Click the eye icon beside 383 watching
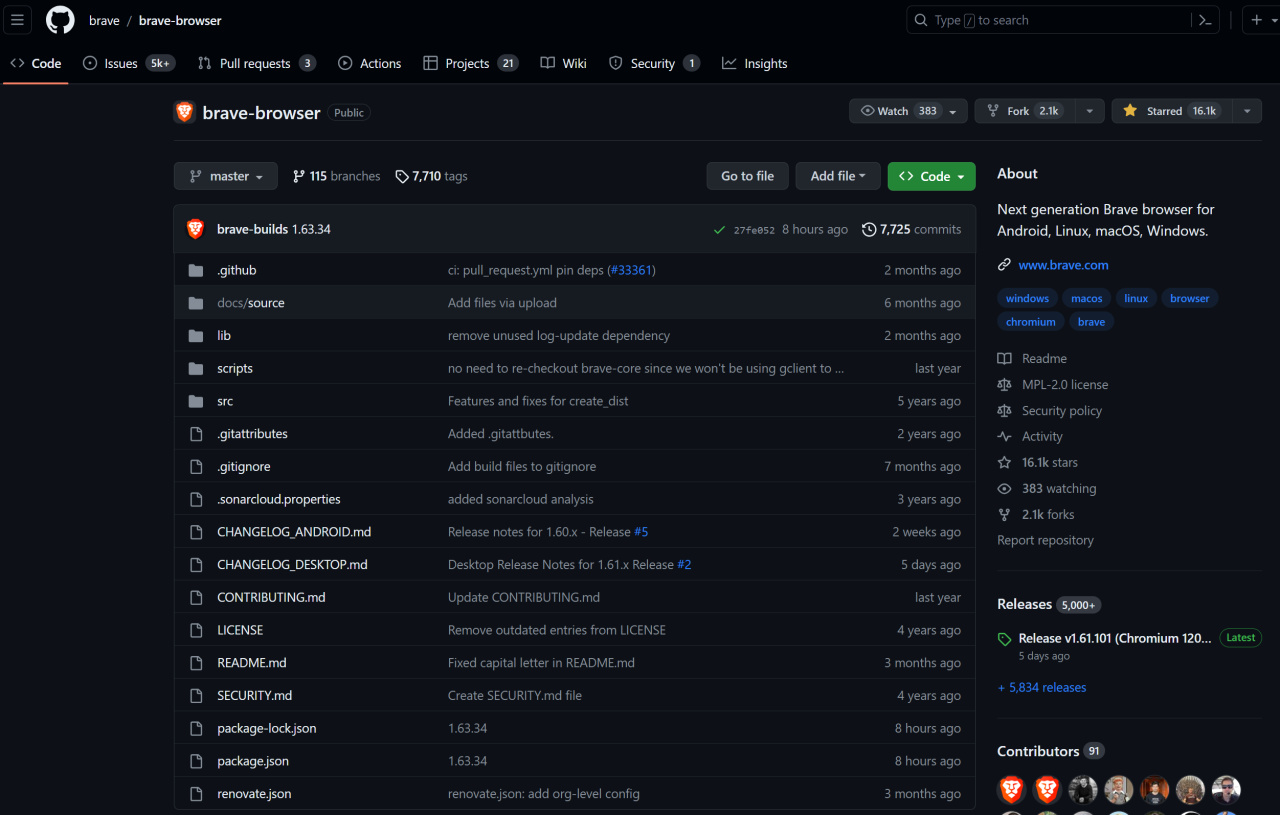The width and height of the screenshot is (1280, 815). 1004,489
